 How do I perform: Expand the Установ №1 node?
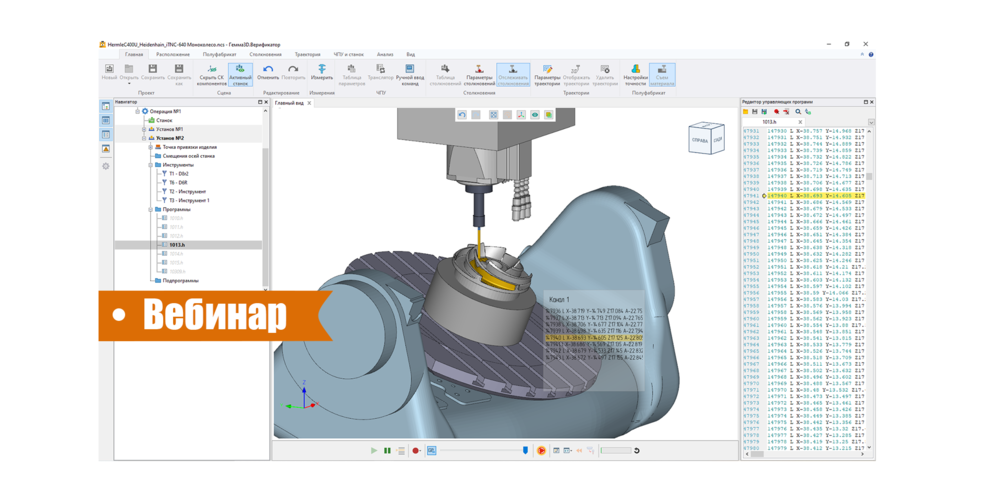[144, 129]
